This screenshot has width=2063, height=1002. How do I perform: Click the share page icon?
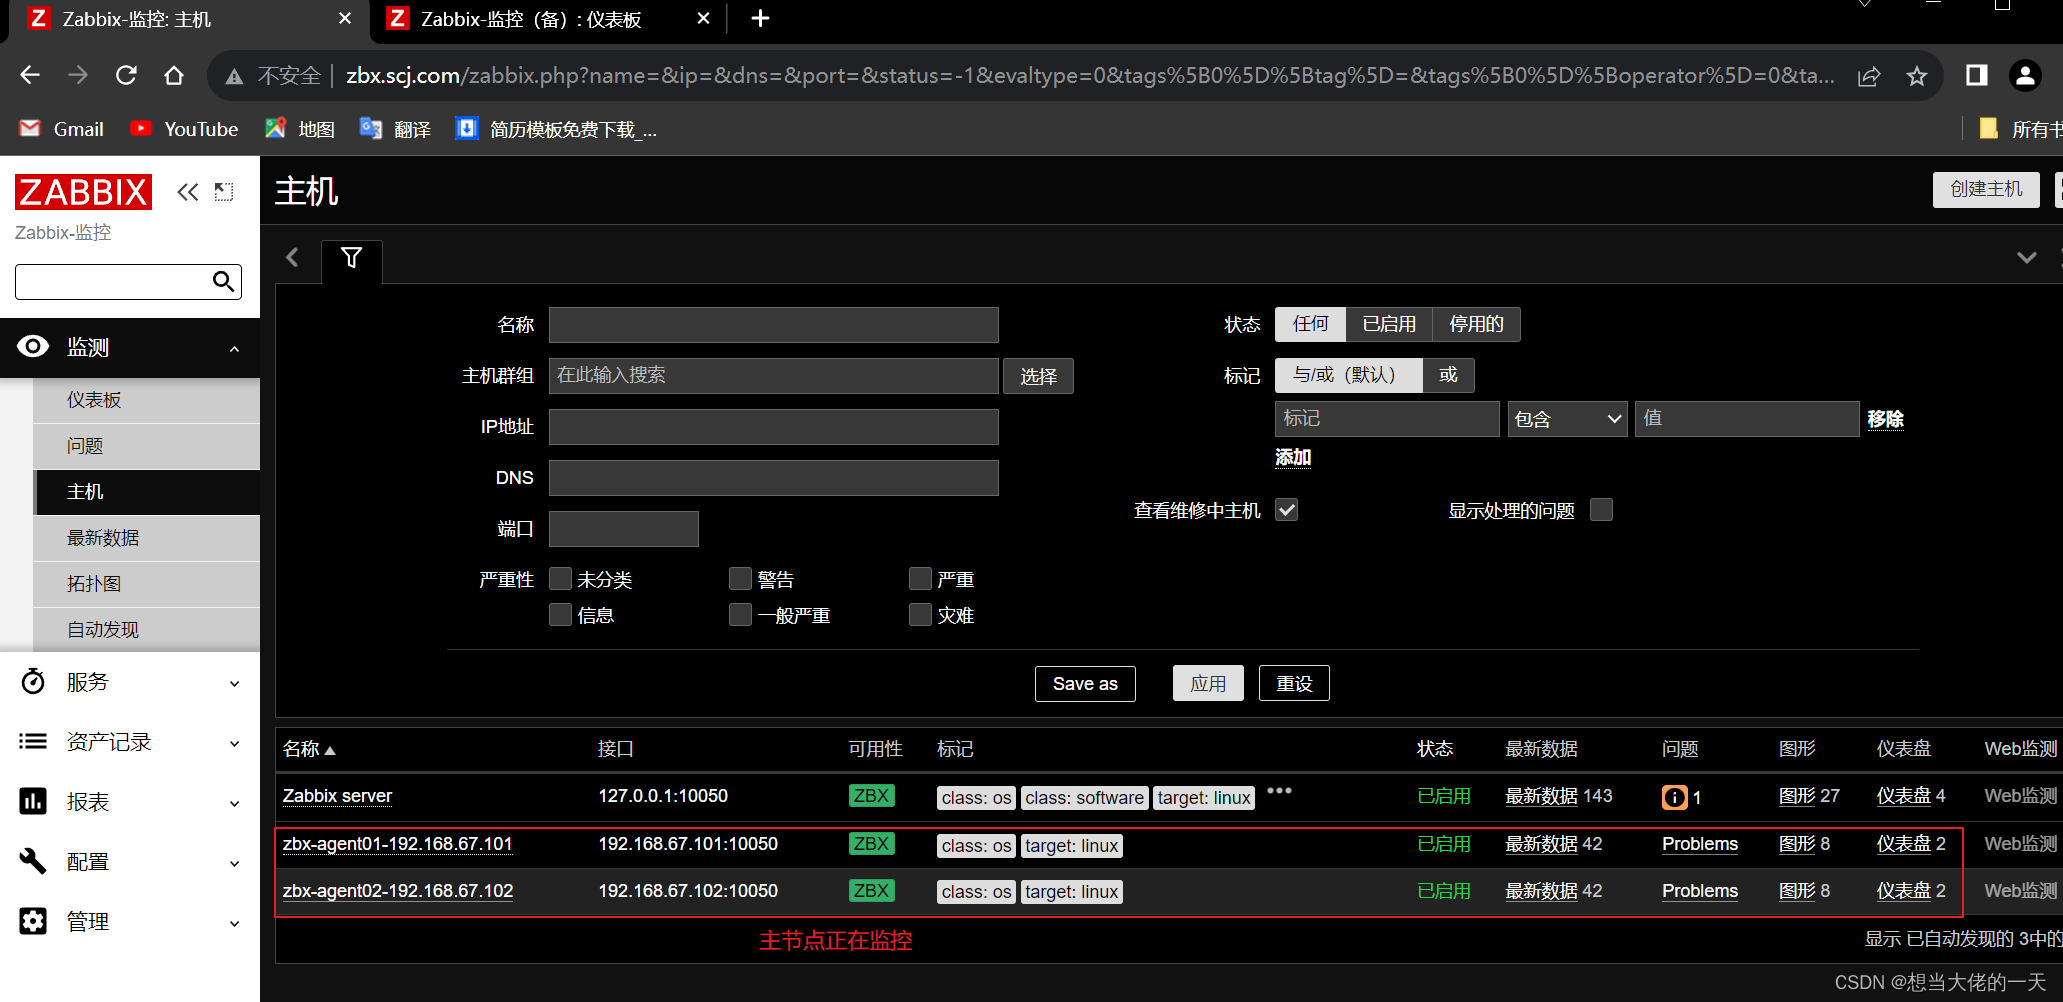[x=1868, y=76]
